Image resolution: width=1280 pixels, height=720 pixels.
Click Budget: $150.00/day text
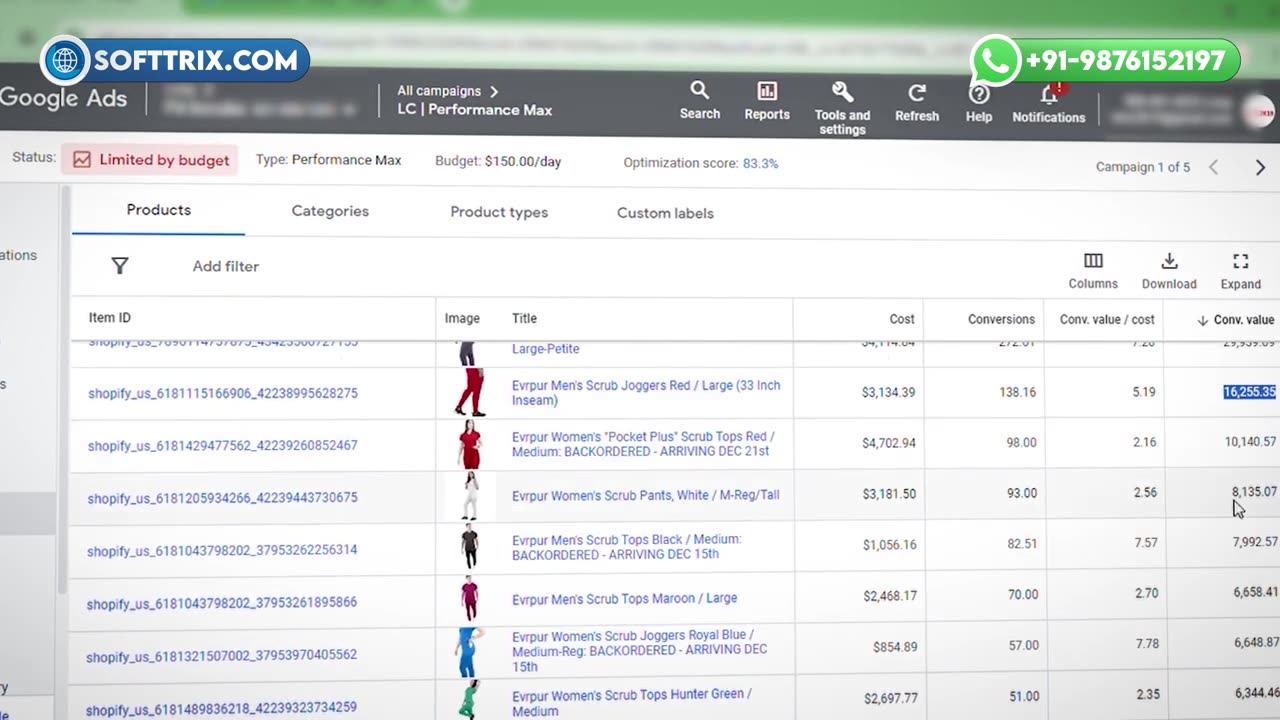pos(498,161)
